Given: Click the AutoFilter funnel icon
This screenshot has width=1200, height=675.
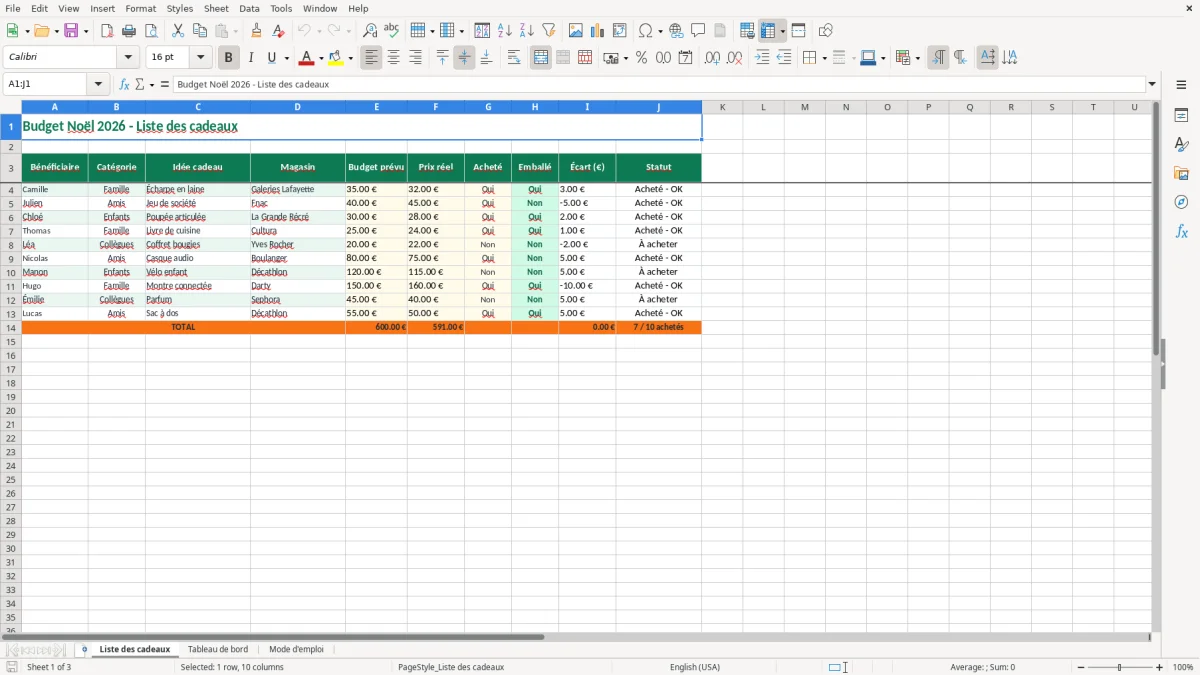Looking at the screenshot, I should (x=549, y=31).
